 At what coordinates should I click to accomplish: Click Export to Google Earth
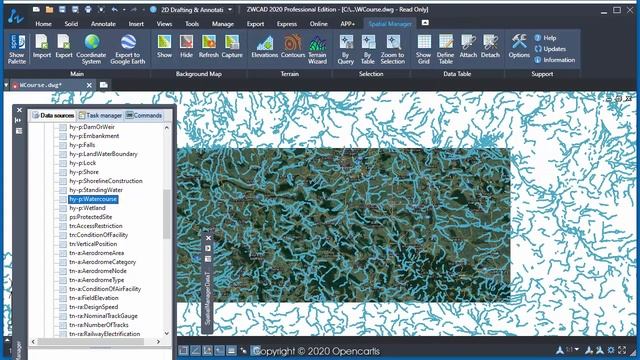pos(128,49)
